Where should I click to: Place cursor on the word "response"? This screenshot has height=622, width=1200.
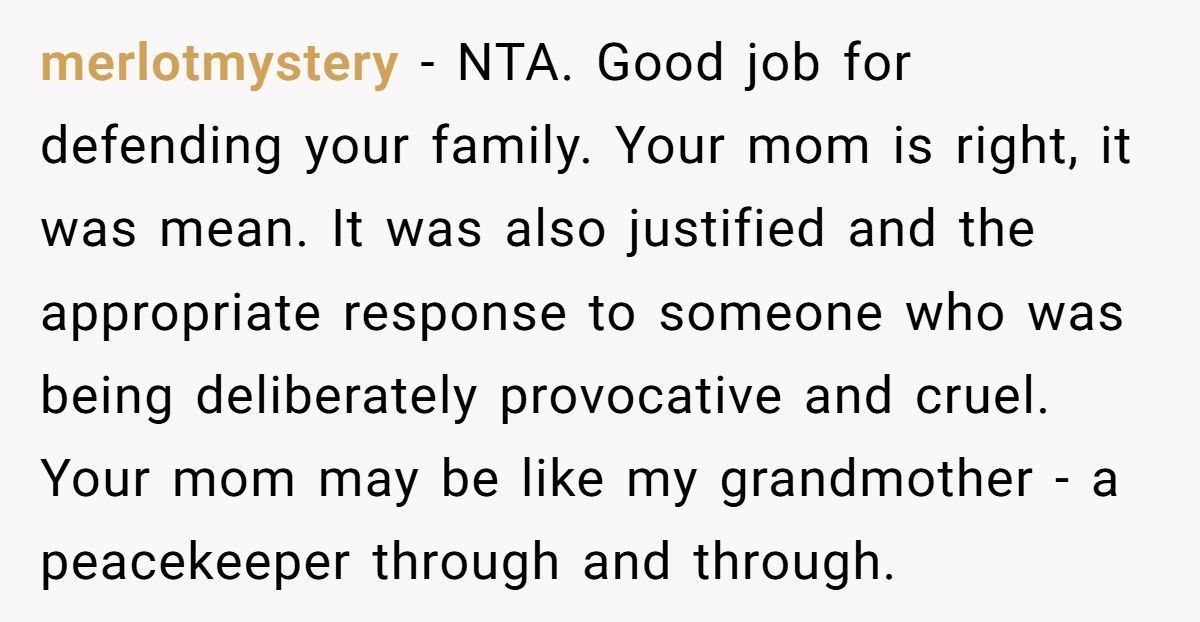[x=455, y=314]
